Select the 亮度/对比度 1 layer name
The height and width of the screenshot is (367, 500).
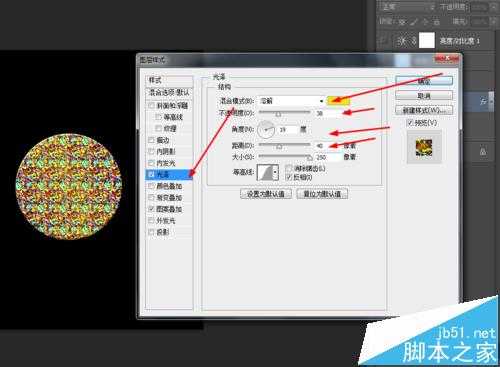click(460, 41)
